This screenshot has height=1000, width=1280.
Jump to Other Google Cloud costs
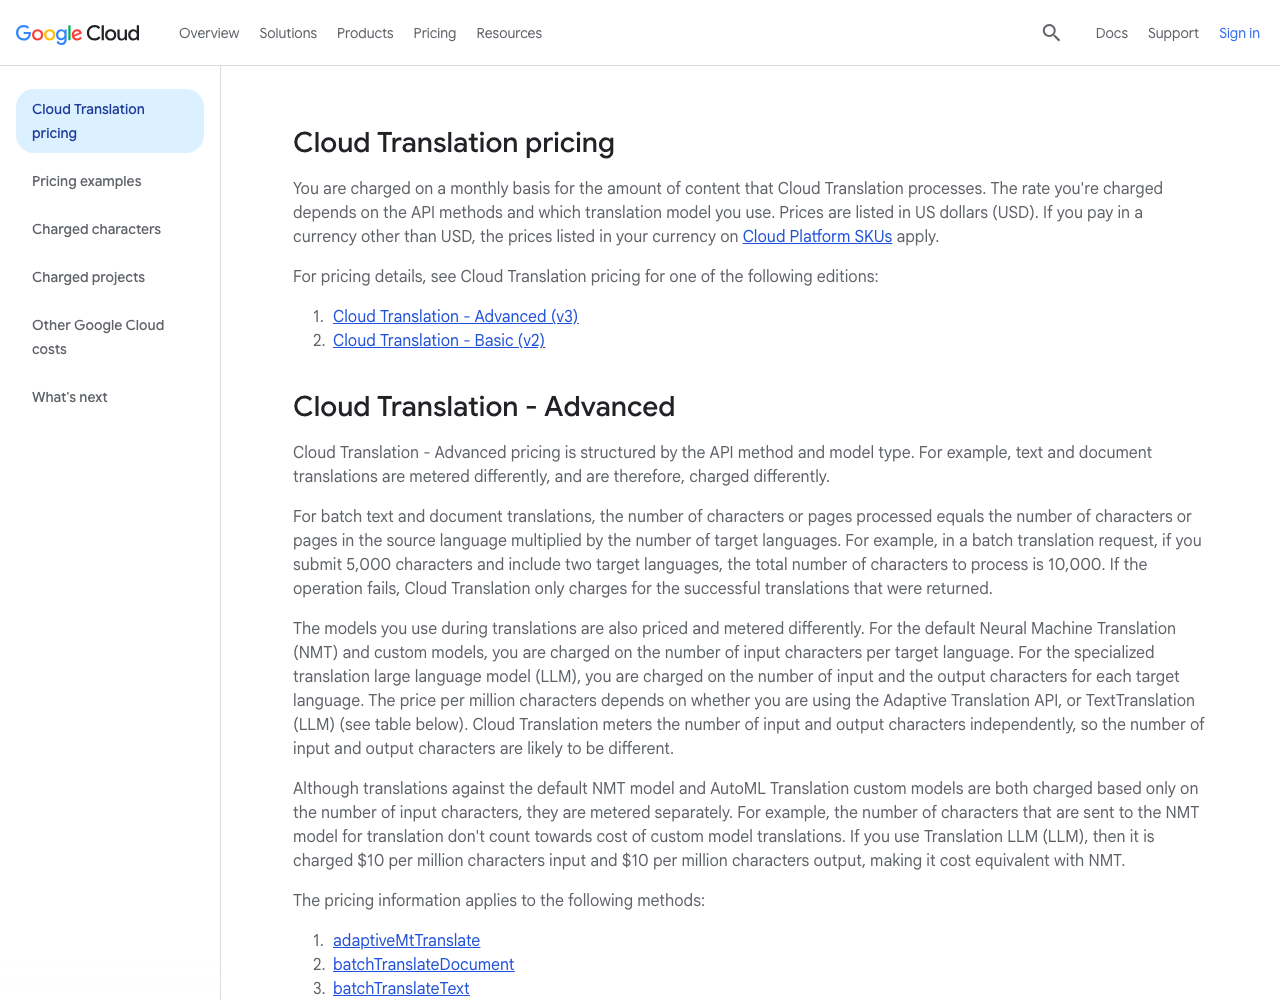98,337
